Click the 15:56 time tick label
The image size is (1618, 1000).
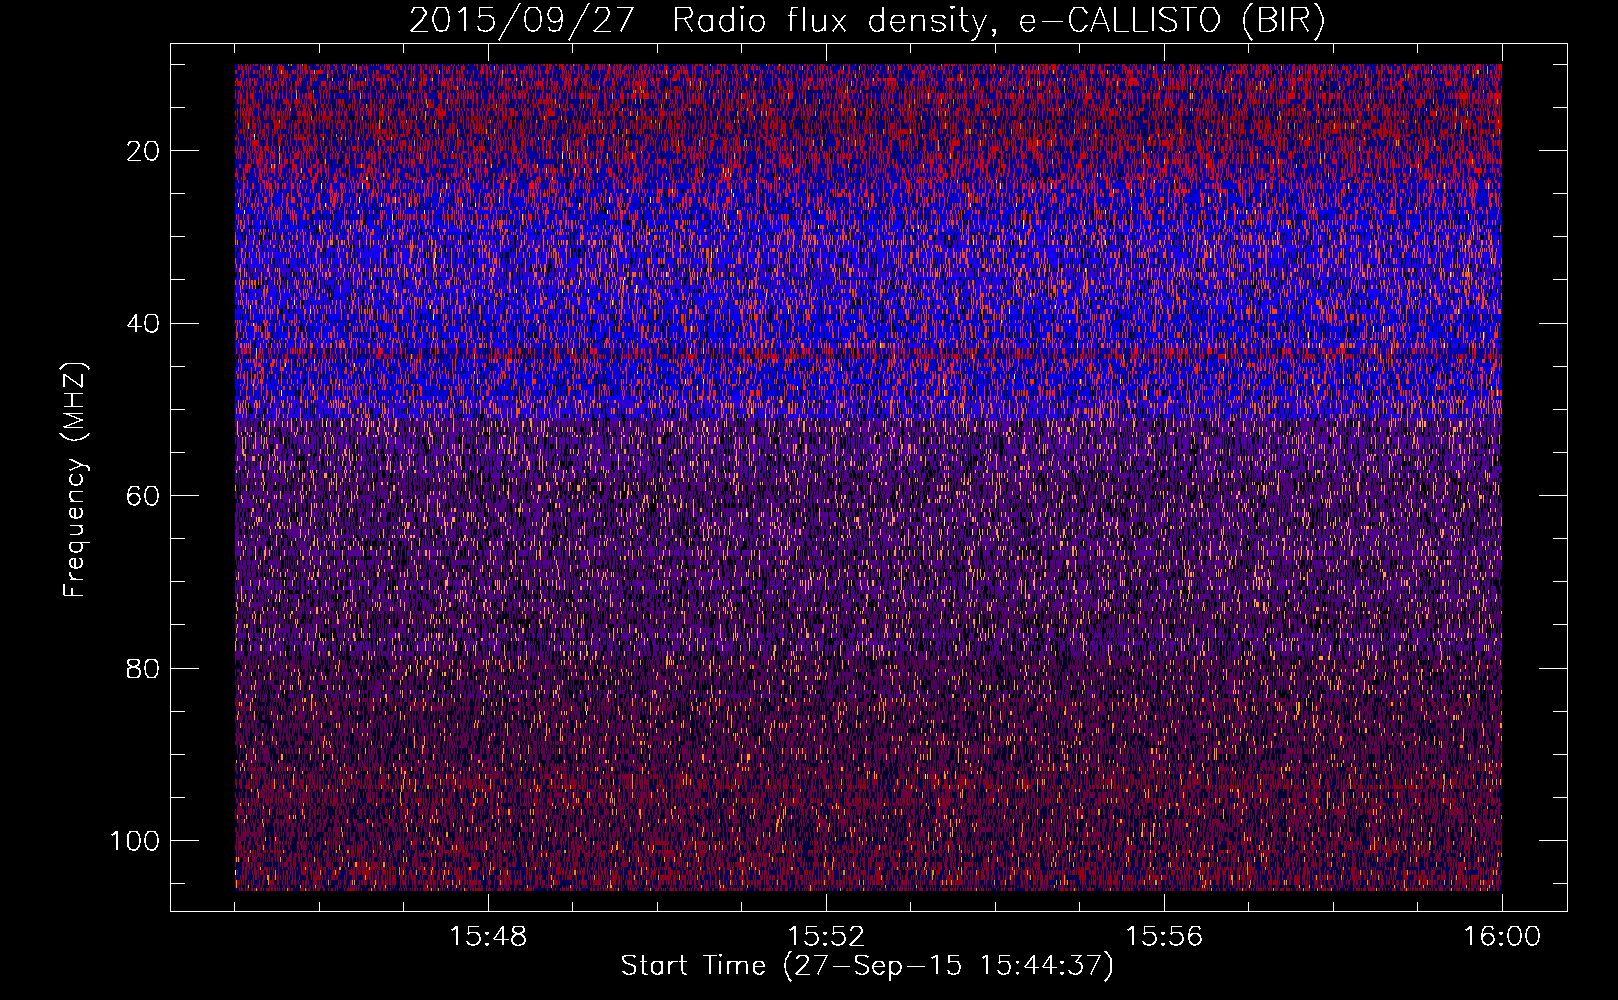pos(1164,937)
